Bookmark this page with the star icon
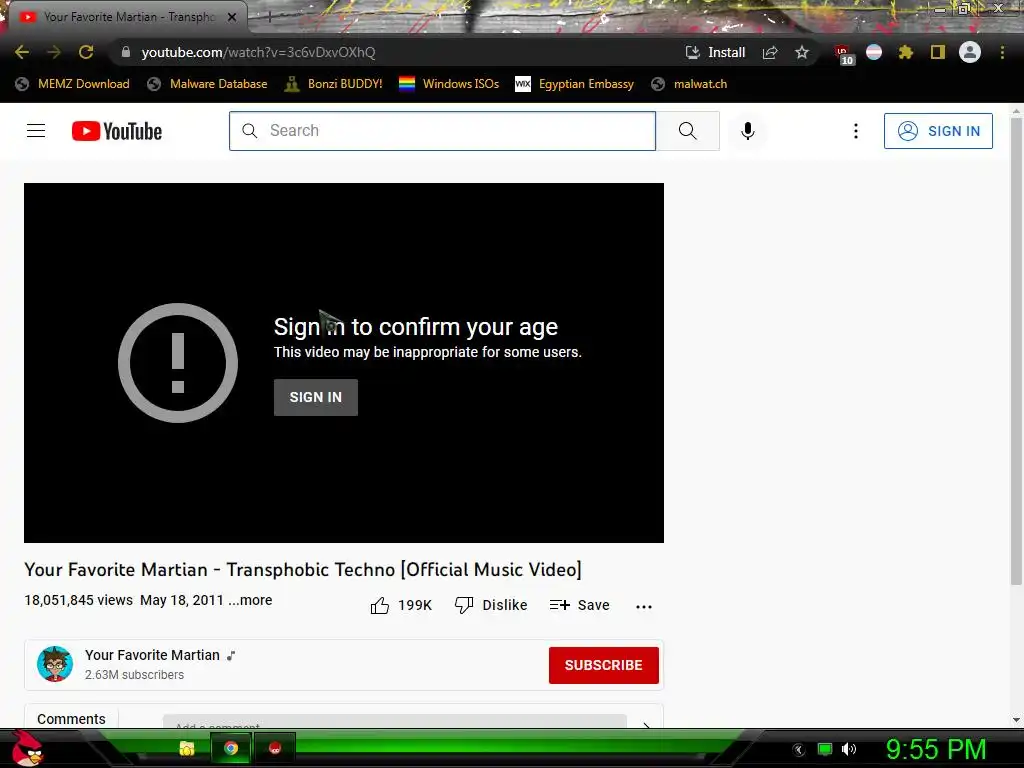The width and height of the screenshot is (1024, 768). (x=802, y=52)
